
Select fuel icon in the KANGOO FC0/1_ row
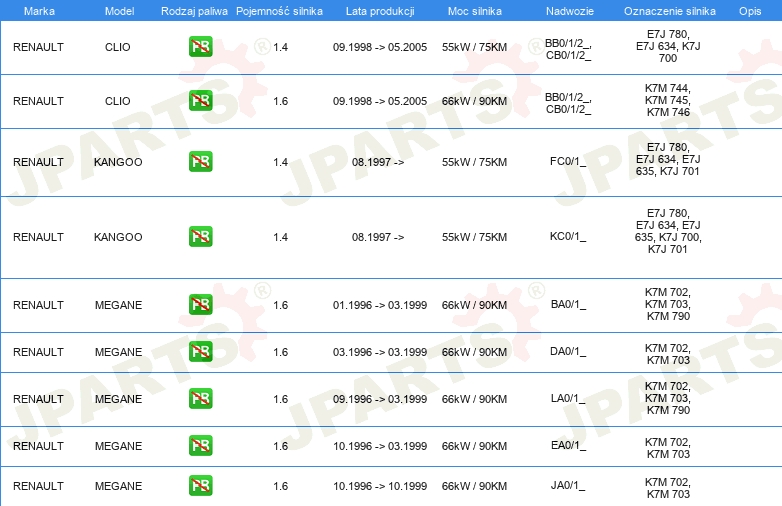pos(200,162)
